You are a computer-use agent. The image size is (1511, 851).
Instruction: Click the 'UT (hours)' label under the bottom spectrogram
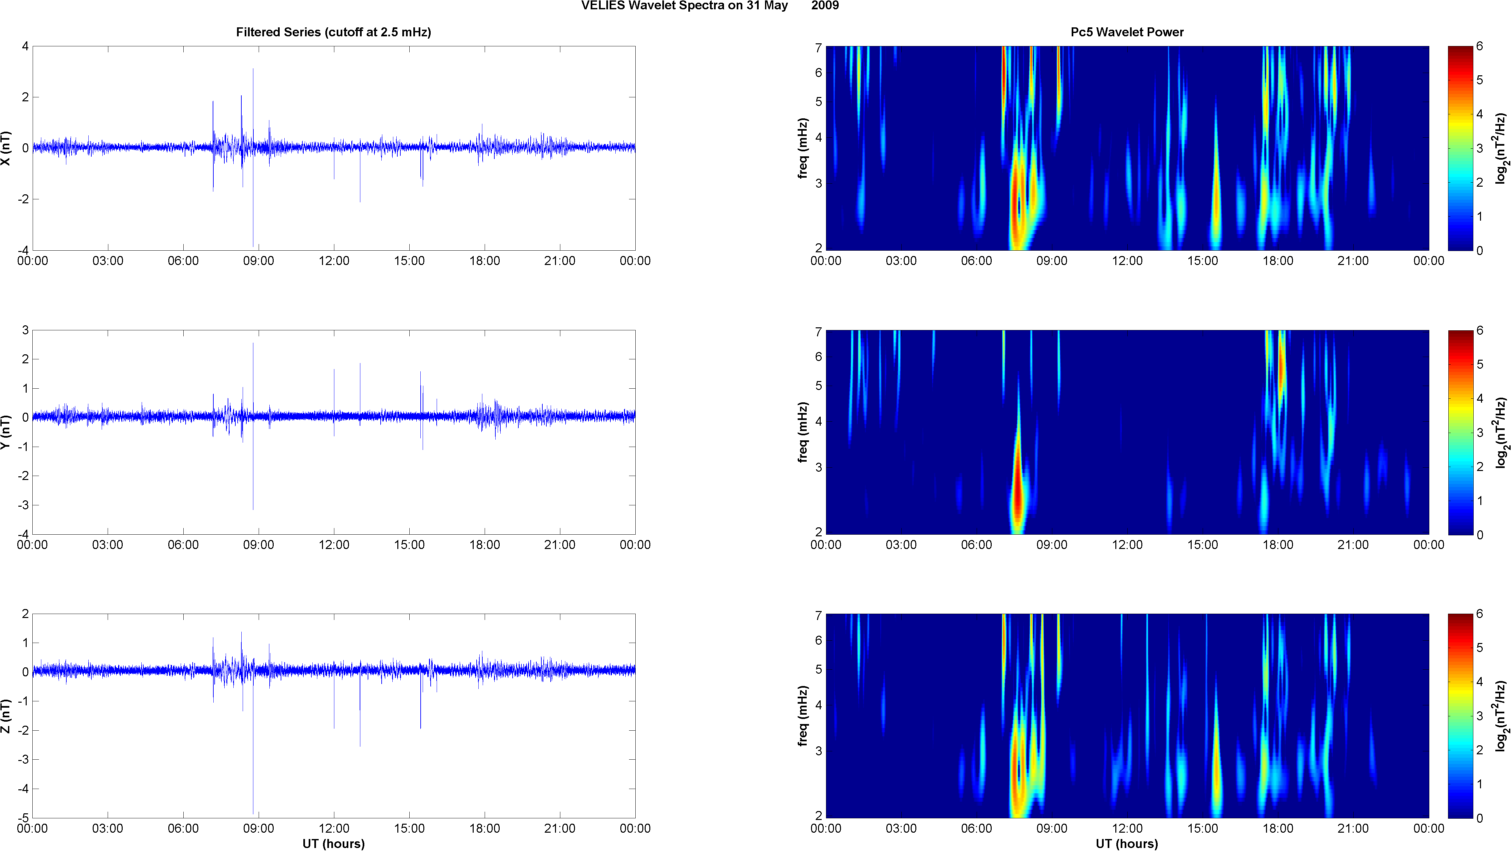[1127, 843]
